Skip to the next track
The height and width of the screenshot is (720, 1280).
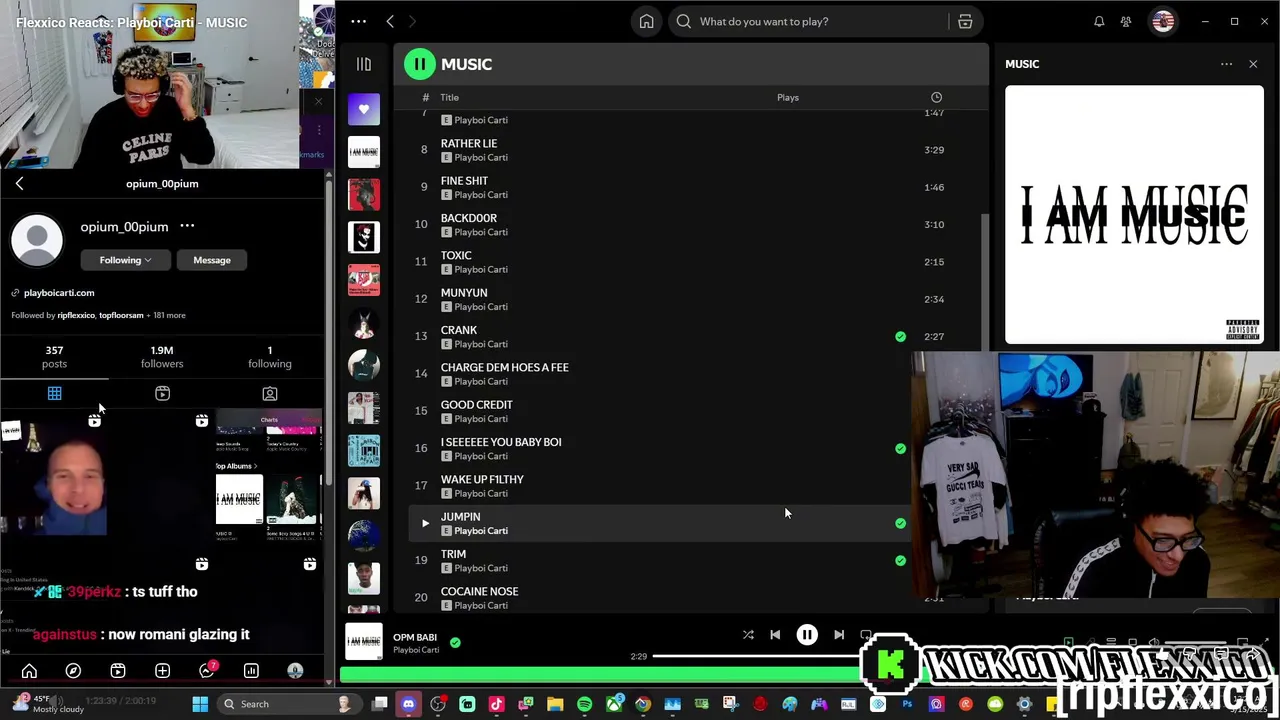(x=839, y=635)
